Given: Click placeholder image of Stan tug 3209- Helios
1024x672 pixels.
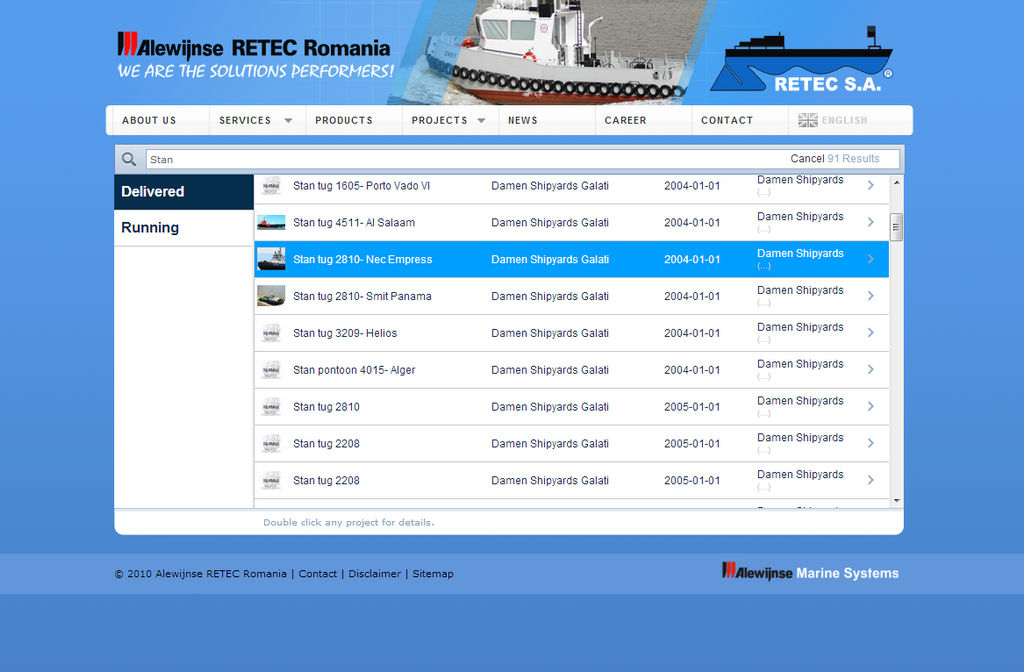Looking at the screenshot, I should click(271, 333).
